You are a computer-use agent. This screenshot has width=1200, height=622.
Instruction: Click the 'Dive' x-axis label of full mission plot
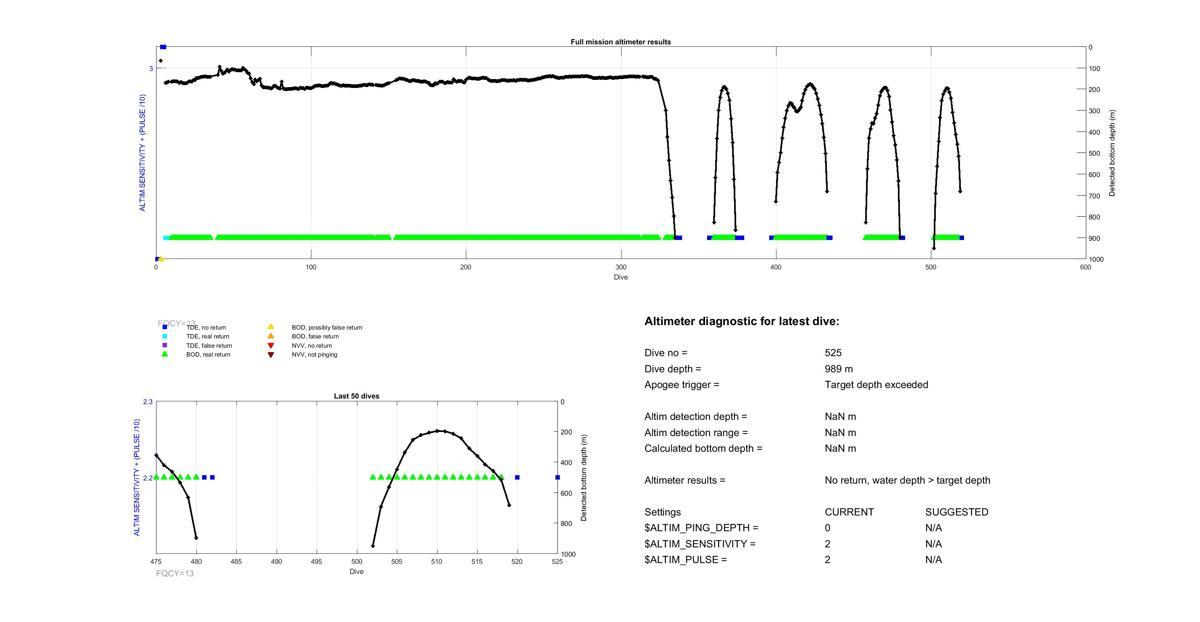pyautogui.click(x=621, y=277)
